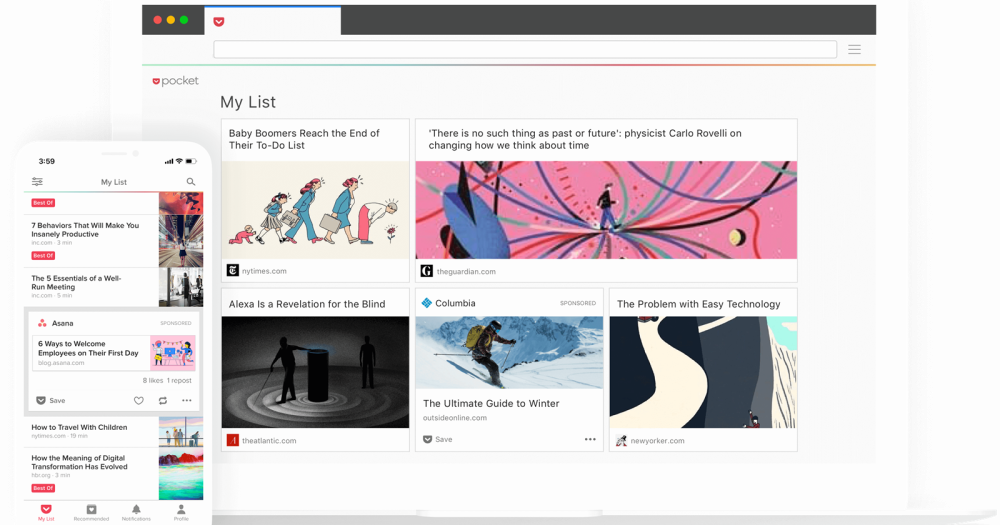Viewport: 1000px width, 525px height.
Task: Open more options on Asana post
Action: pyautogui.click(x=187, y=401)
